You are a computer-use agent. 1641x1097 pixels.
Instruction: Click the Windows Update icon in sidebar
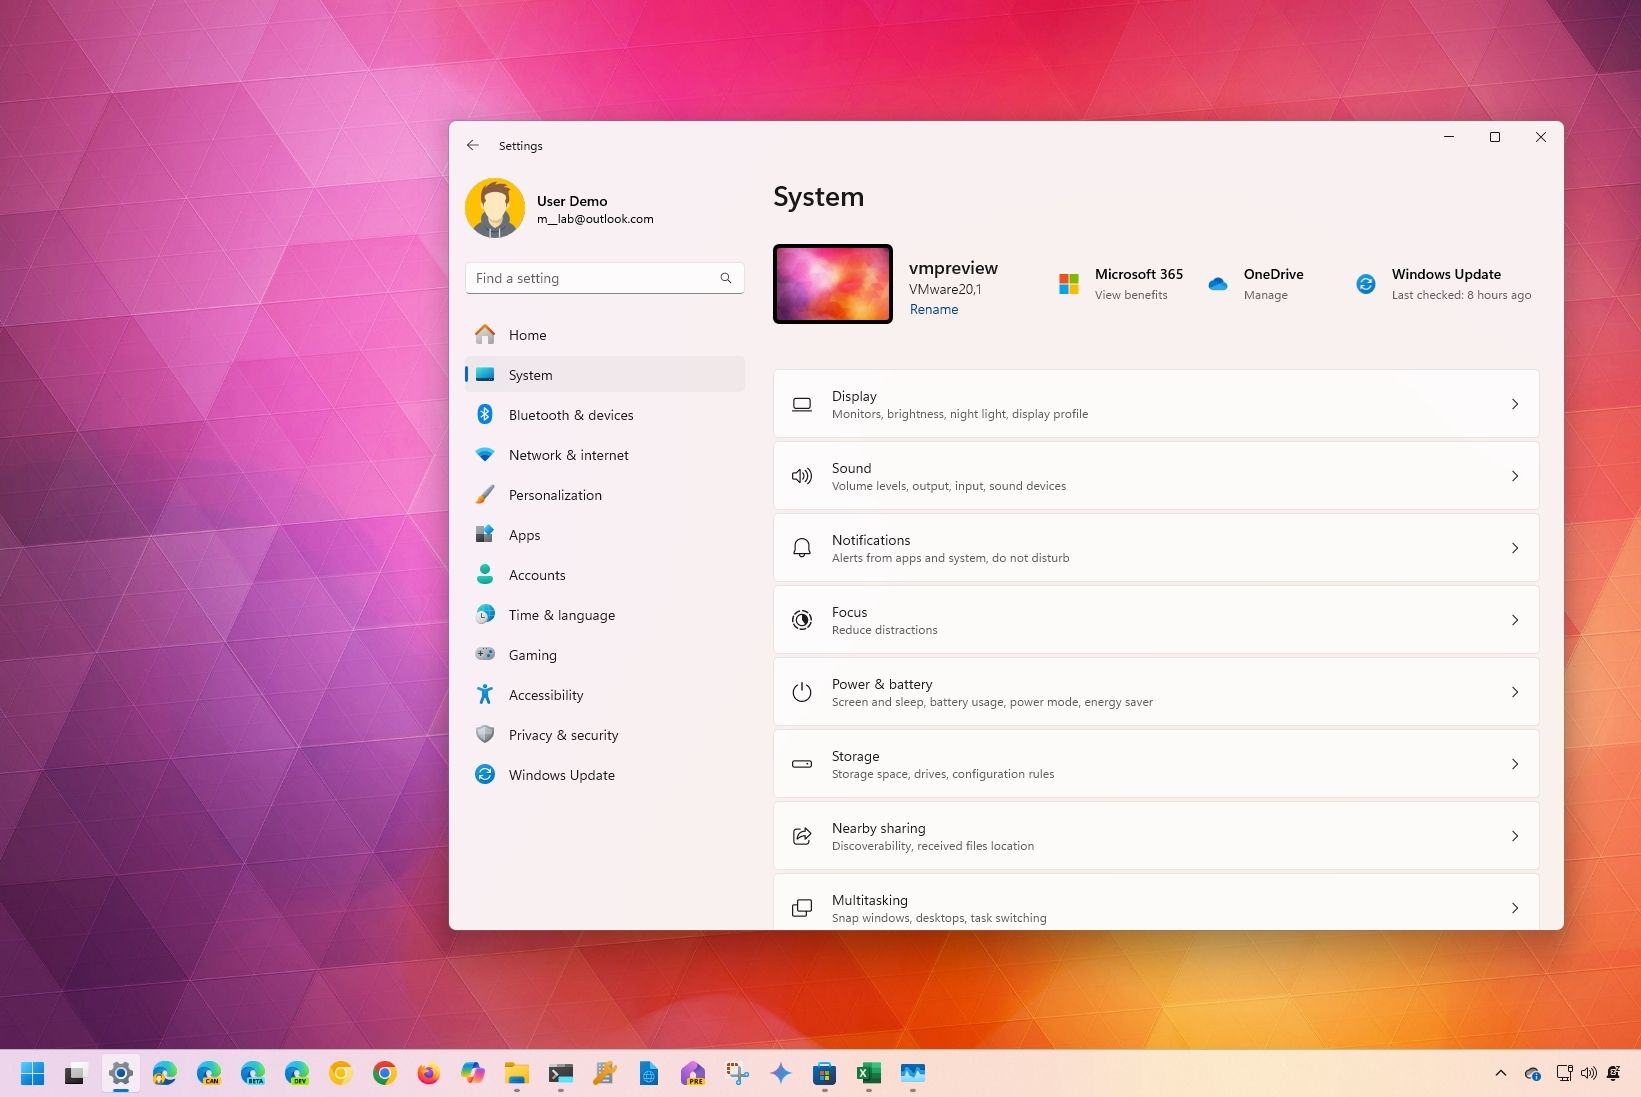[486, 774]
